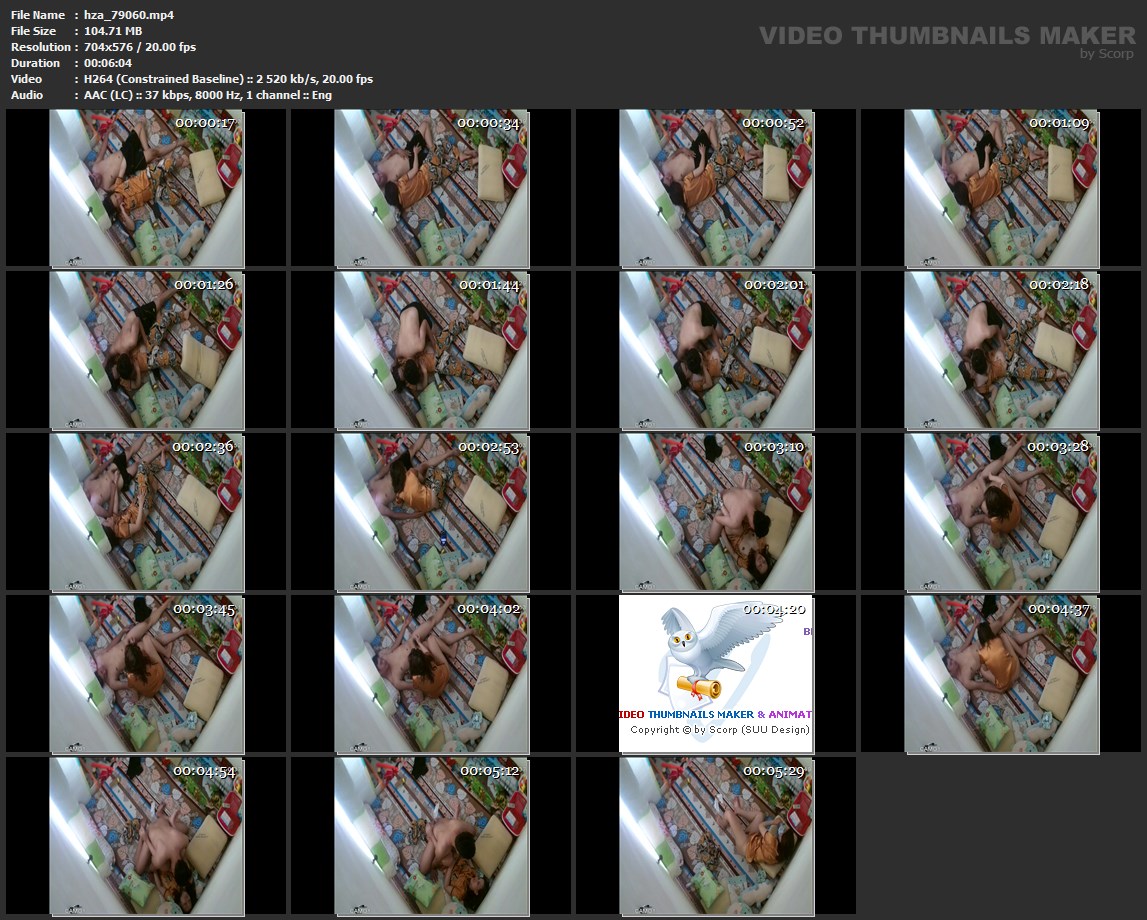Click the 'Copyright © by Scorp (SUU Design)' text

(719, 730)
